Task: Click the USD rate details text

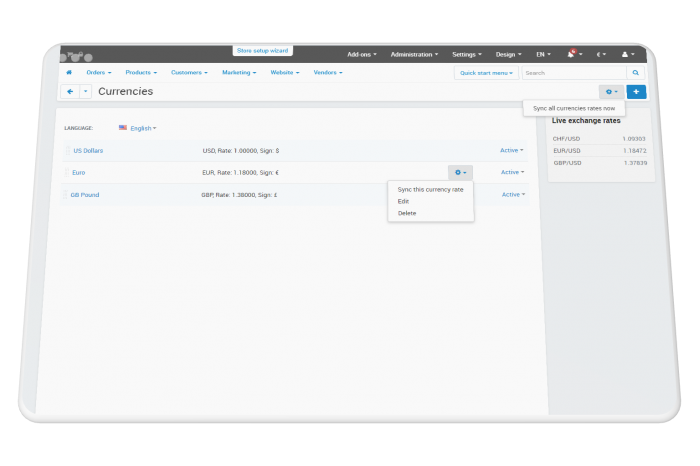Action: click(x=241, y=151)
